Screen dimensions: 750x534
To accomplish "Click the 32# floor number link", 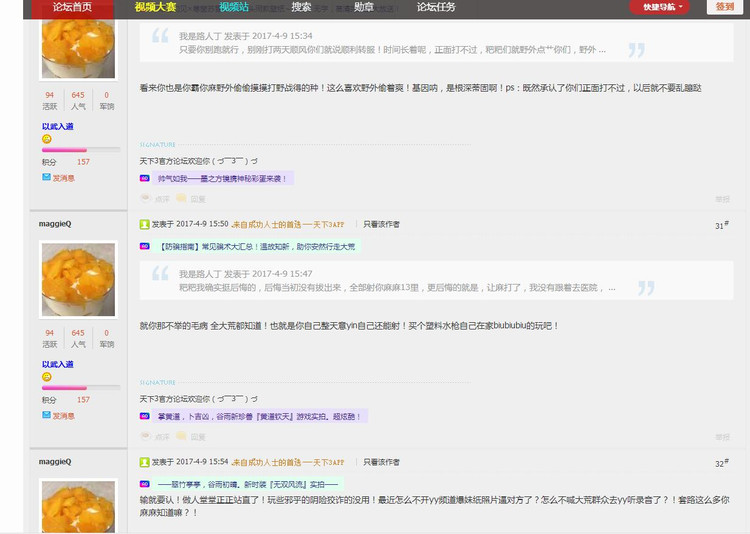I will [x=722, y=463].
